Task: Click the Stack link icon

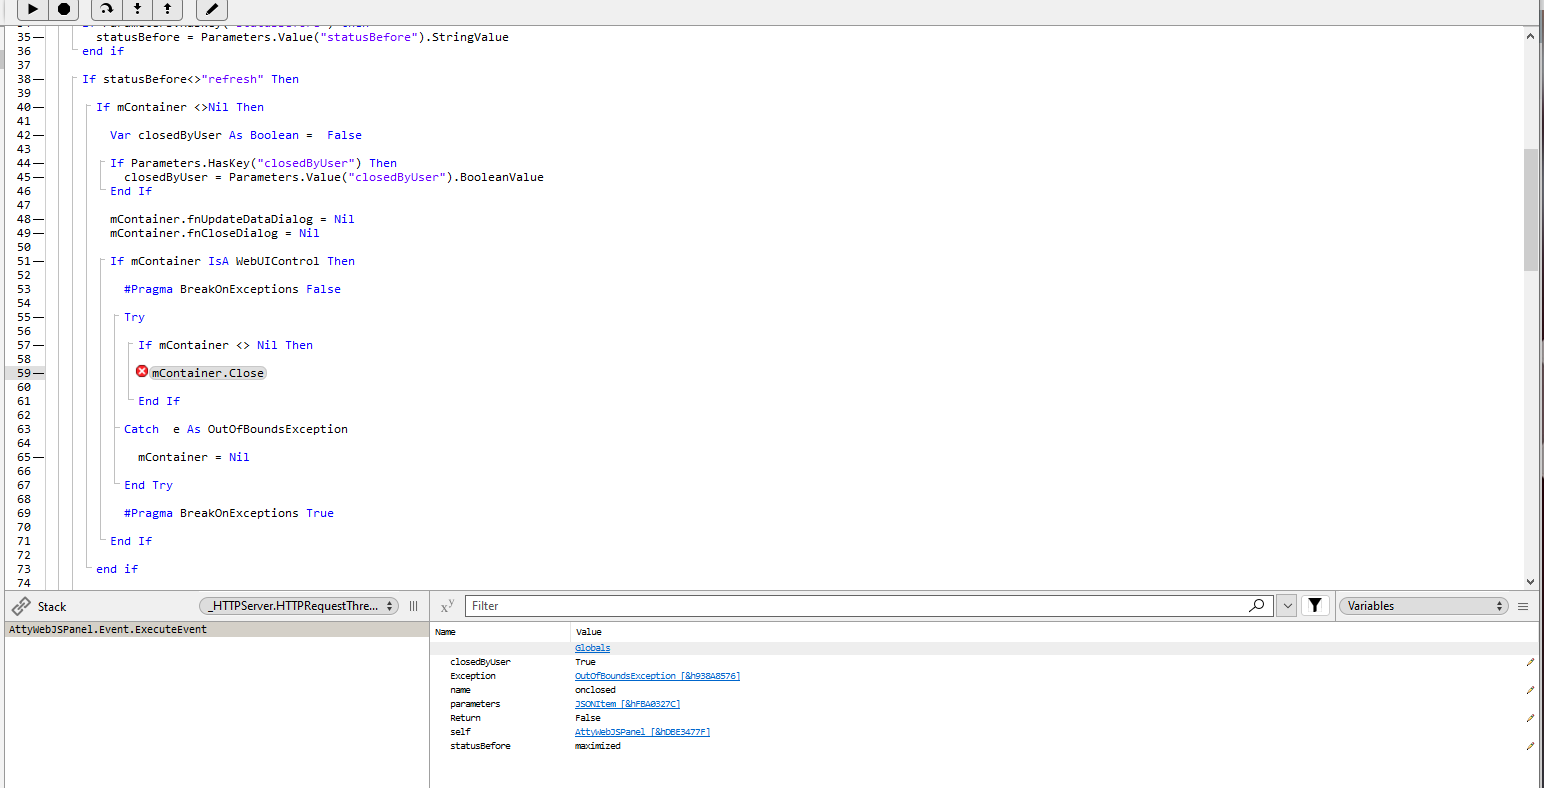Action: point(21,606)
